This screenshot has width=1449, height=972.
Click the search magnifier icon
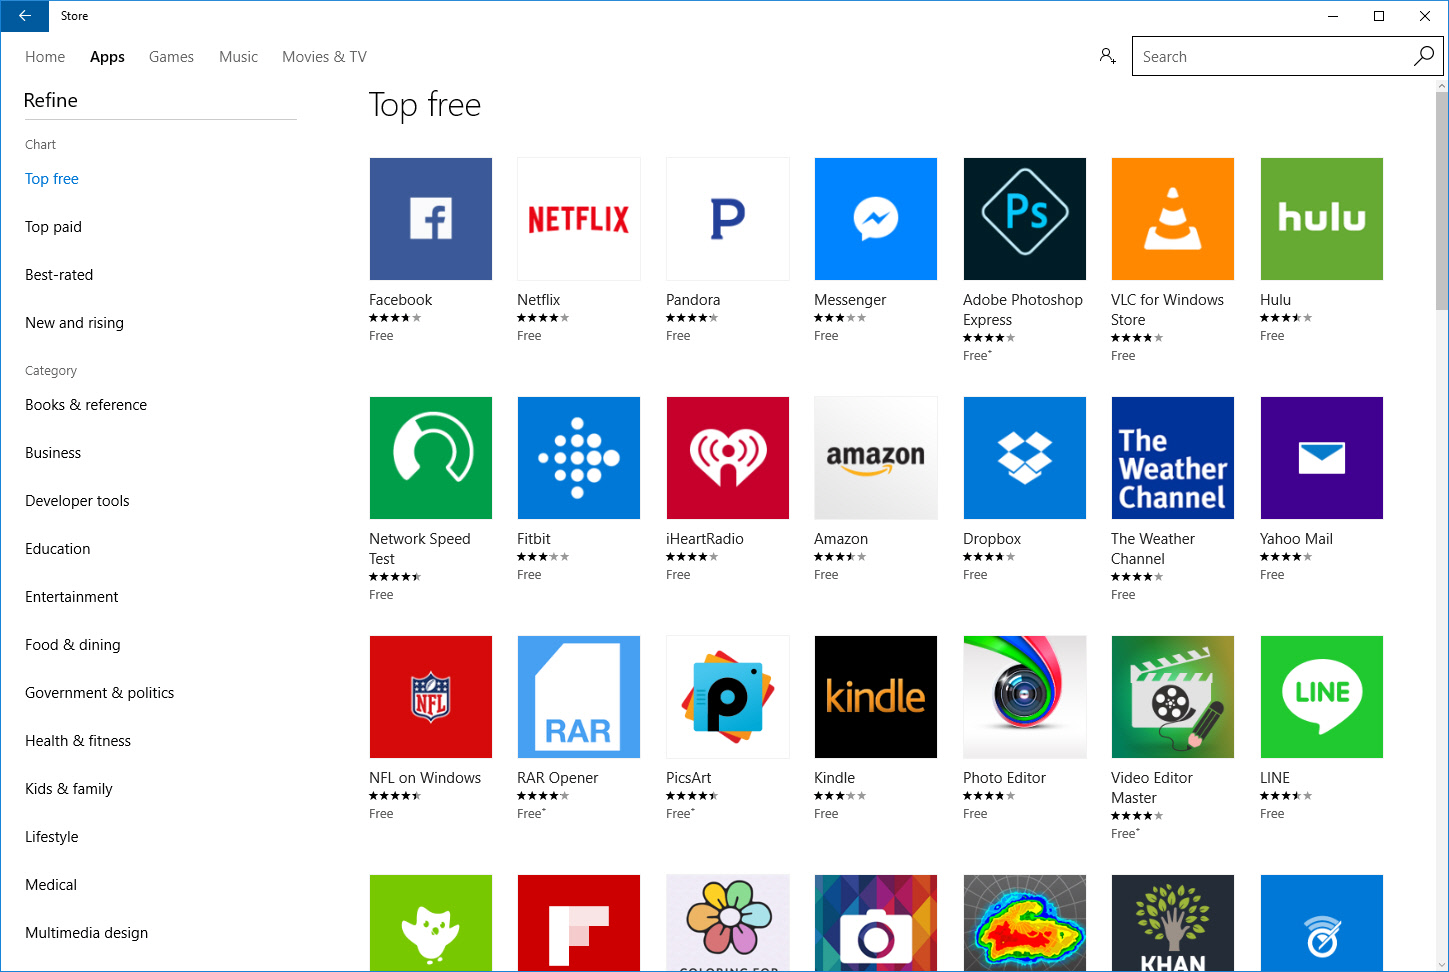point(1424,56)
